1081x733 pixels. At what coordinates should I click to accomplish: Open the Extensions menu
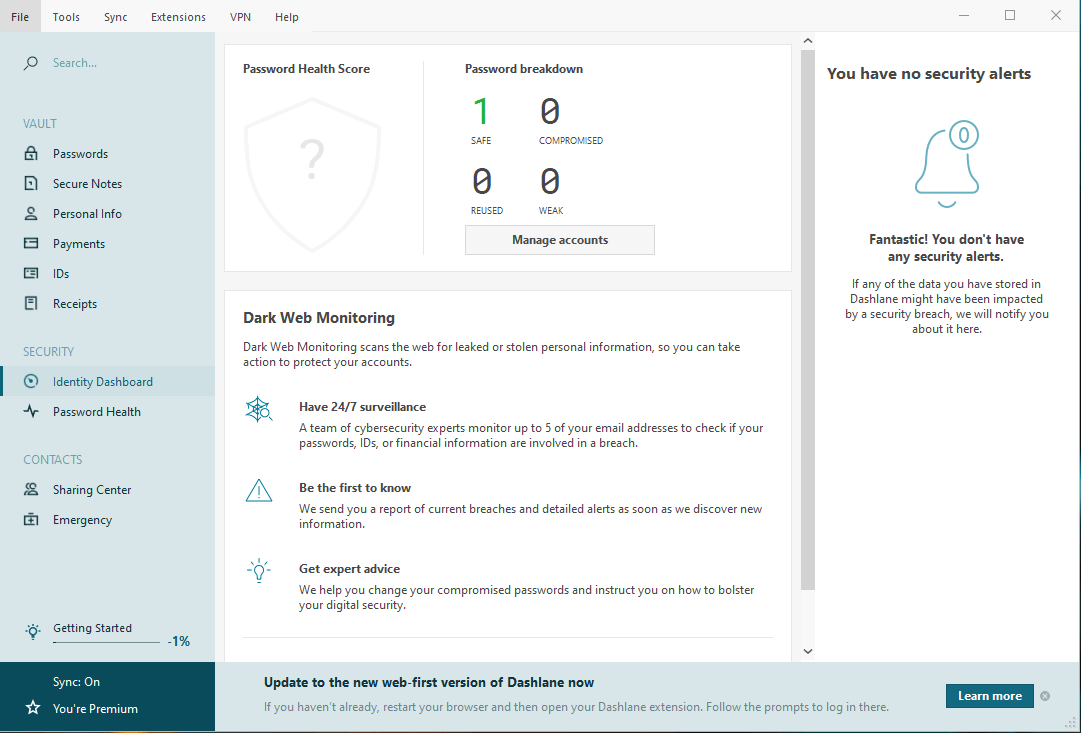179,17
